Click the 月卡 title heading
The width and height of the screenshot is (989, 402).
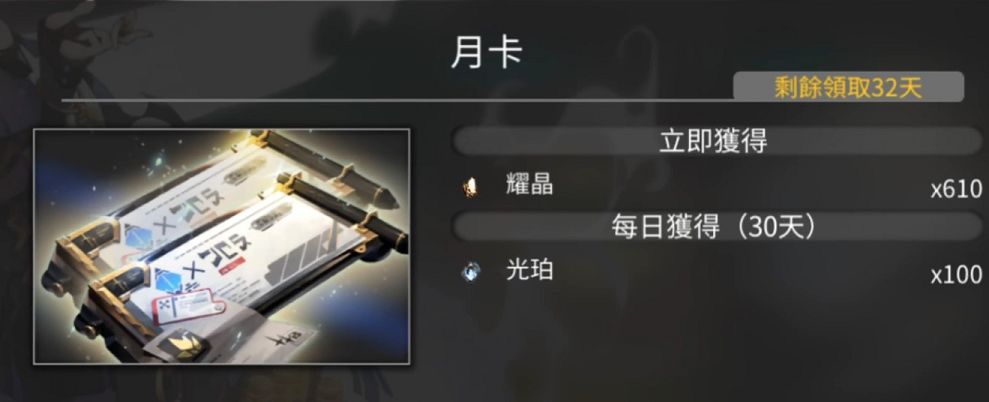486,52
